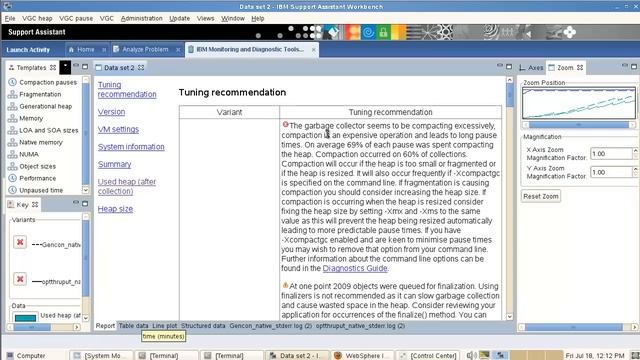Switch to the Axes tab
Viewport: 640px width, 360px height.
point(531,68)
